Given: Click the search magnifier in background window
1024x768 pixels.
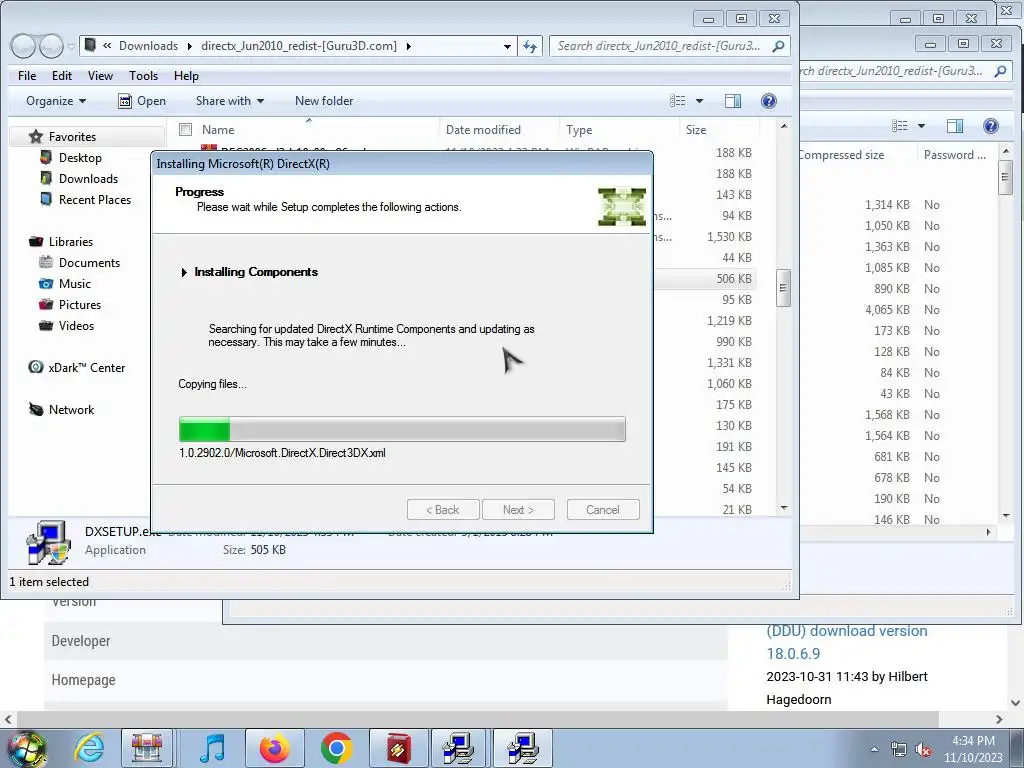Looking at the screenshot, I should click(1000, 71).
